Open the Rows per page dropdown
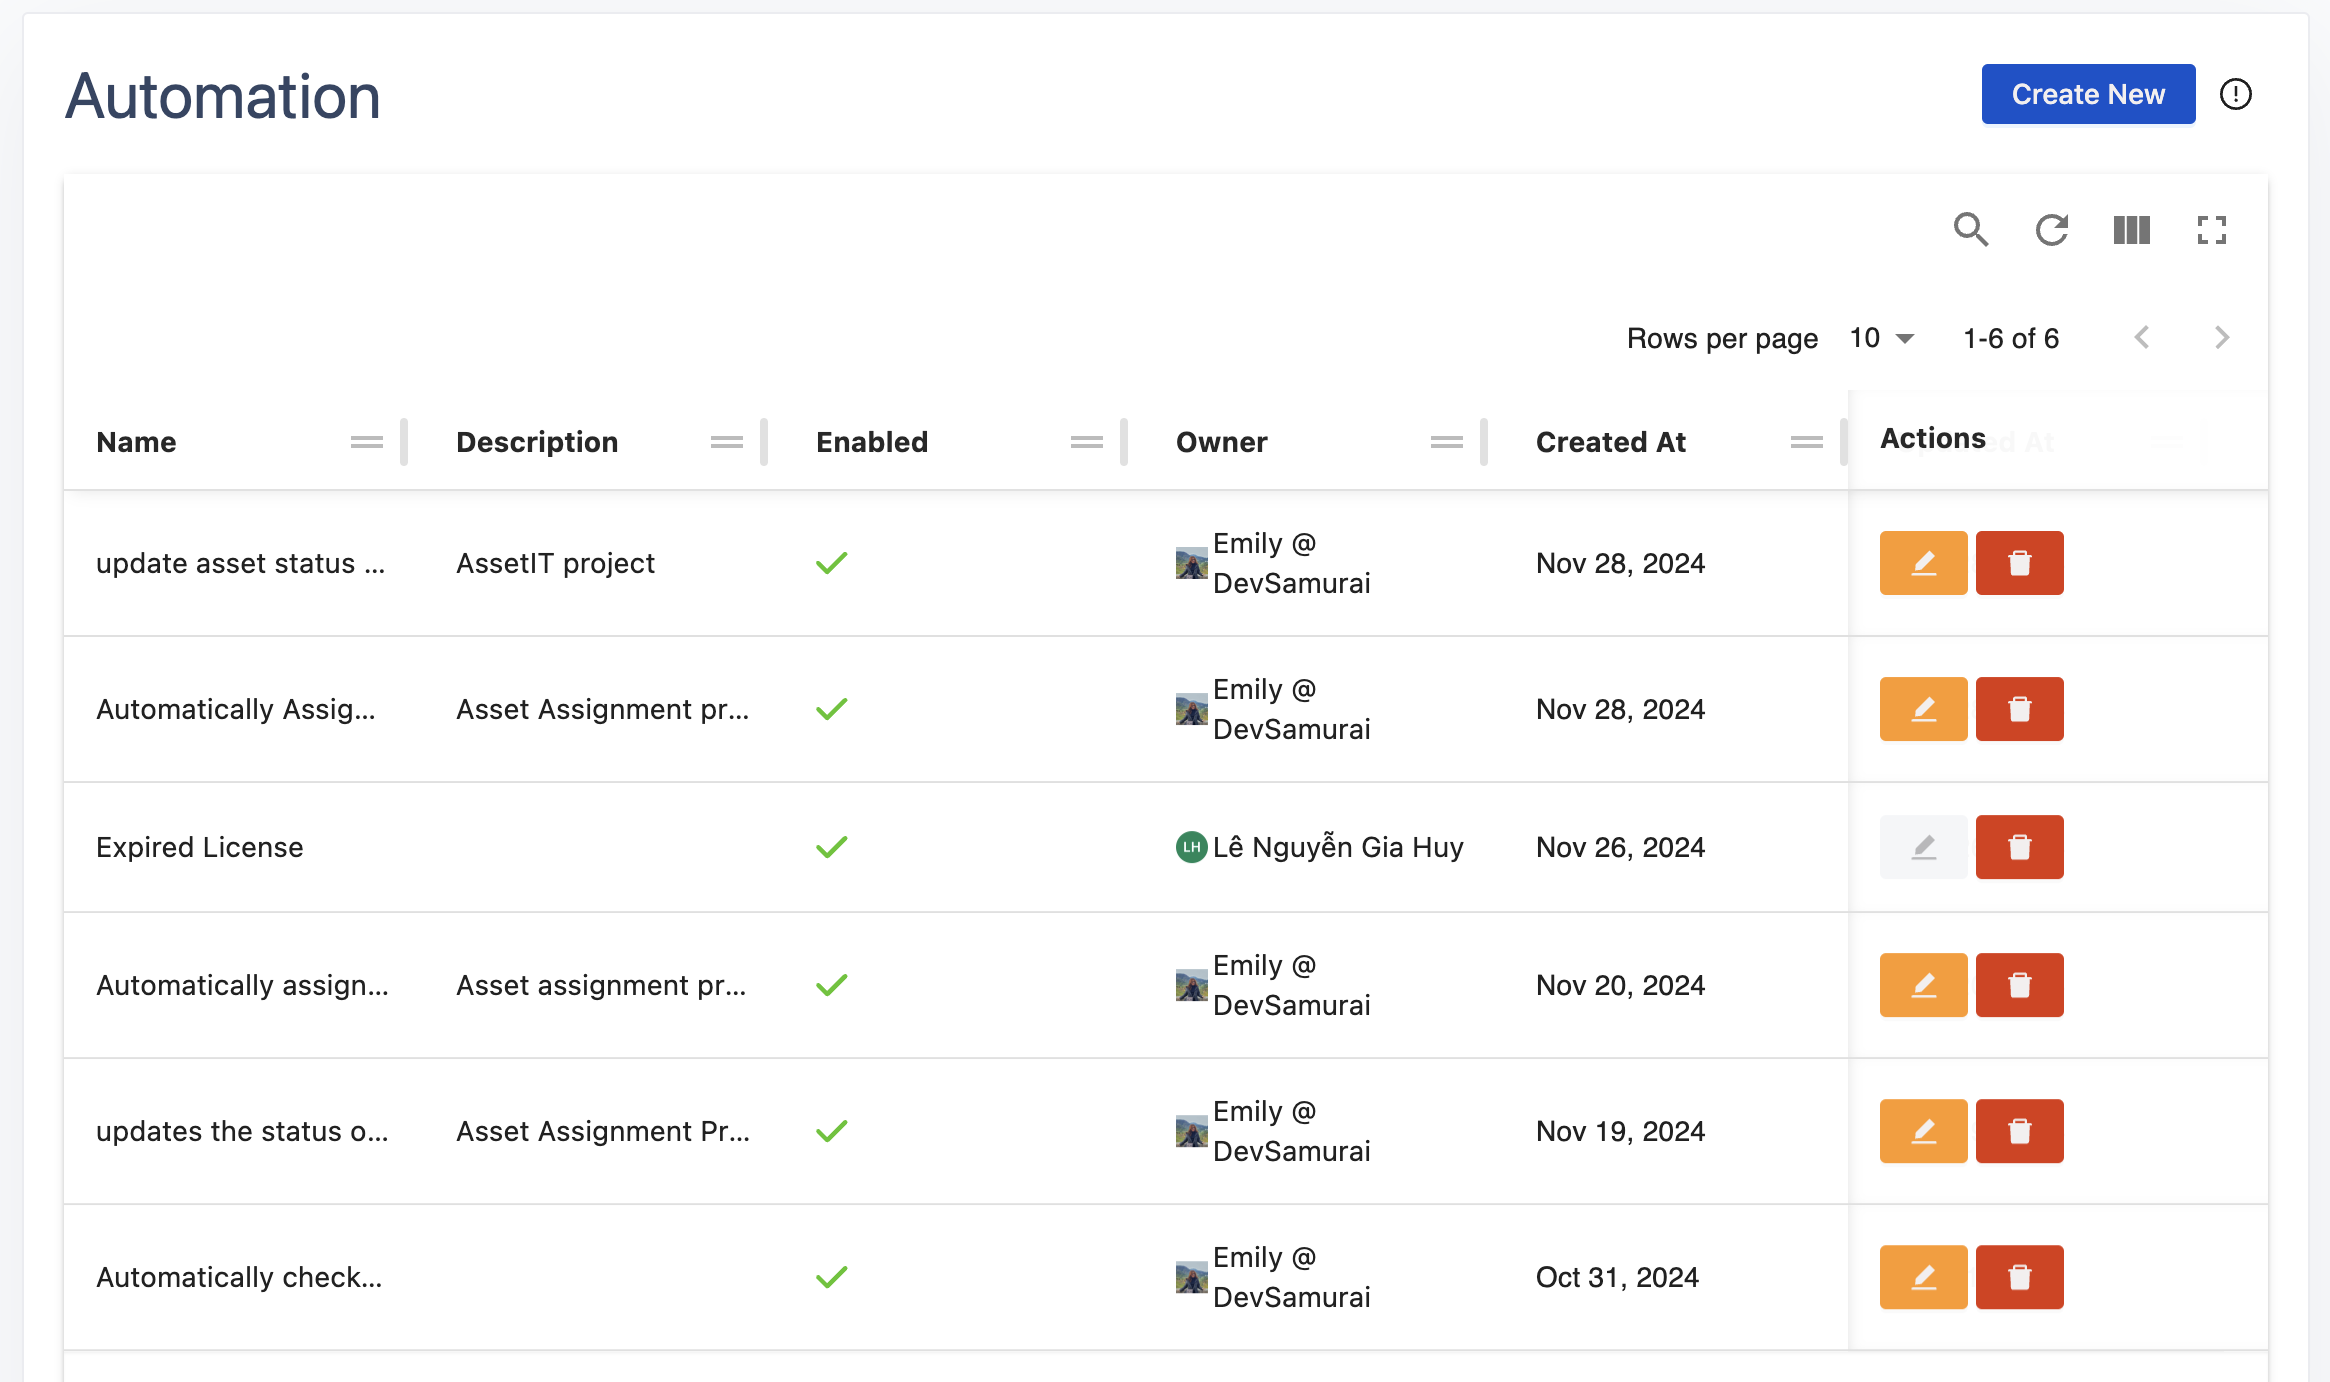The height and width of the screenshot is (1382, 2330). pyautogui.click(x=1881, y=338)
